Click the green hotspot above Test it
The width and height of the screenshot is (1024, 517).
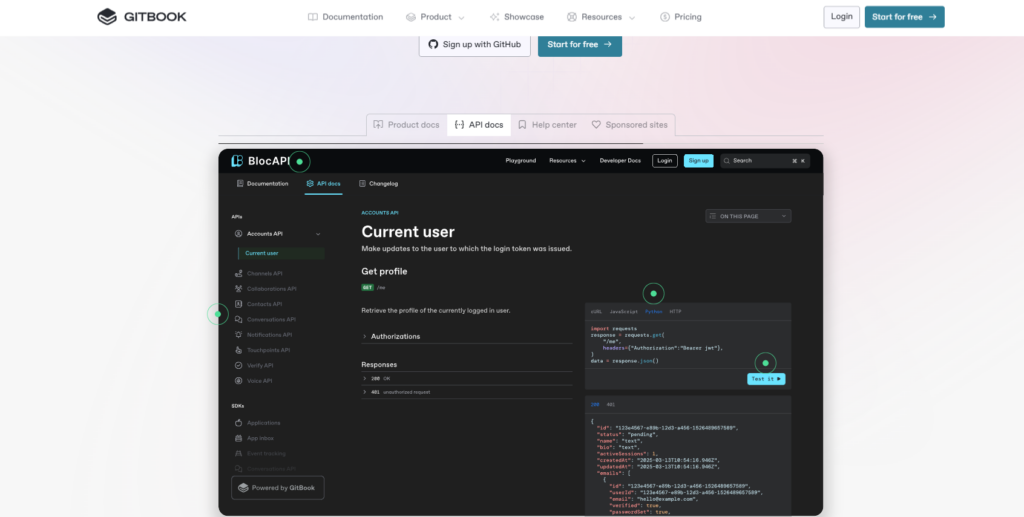tap(765, 362)
